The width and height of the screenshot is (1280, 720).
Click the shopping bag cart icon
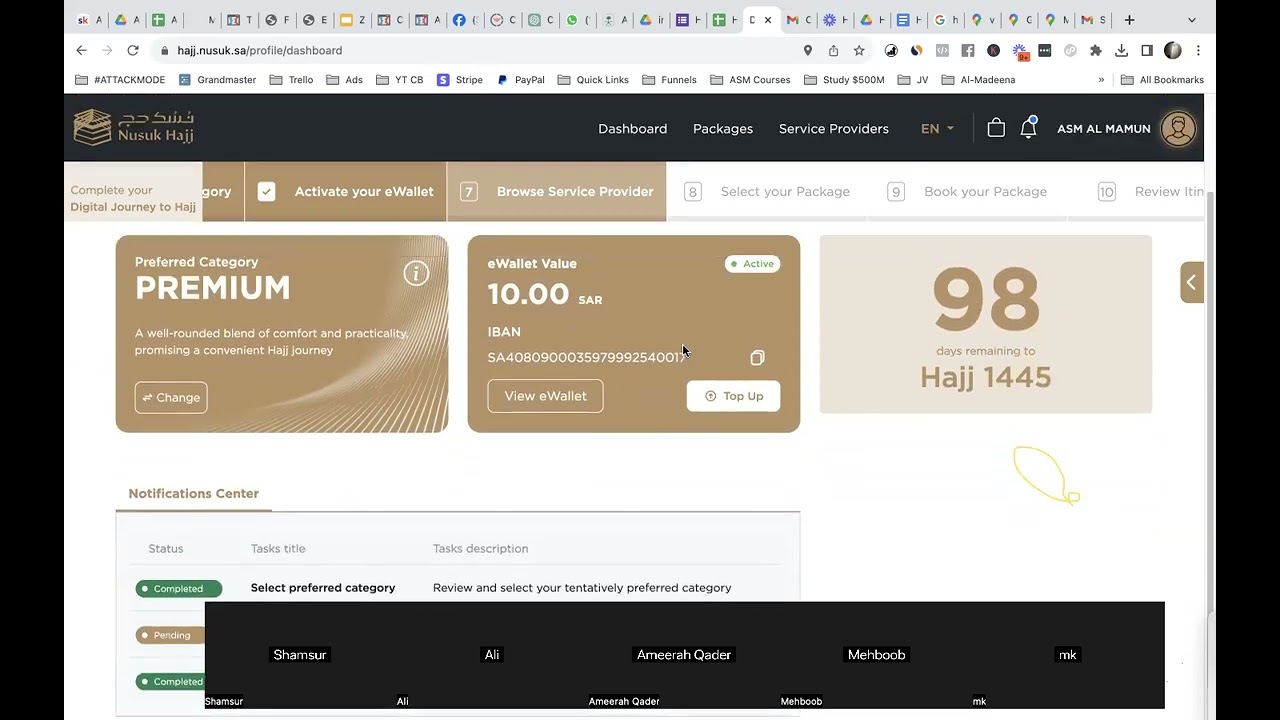[995, 128]
